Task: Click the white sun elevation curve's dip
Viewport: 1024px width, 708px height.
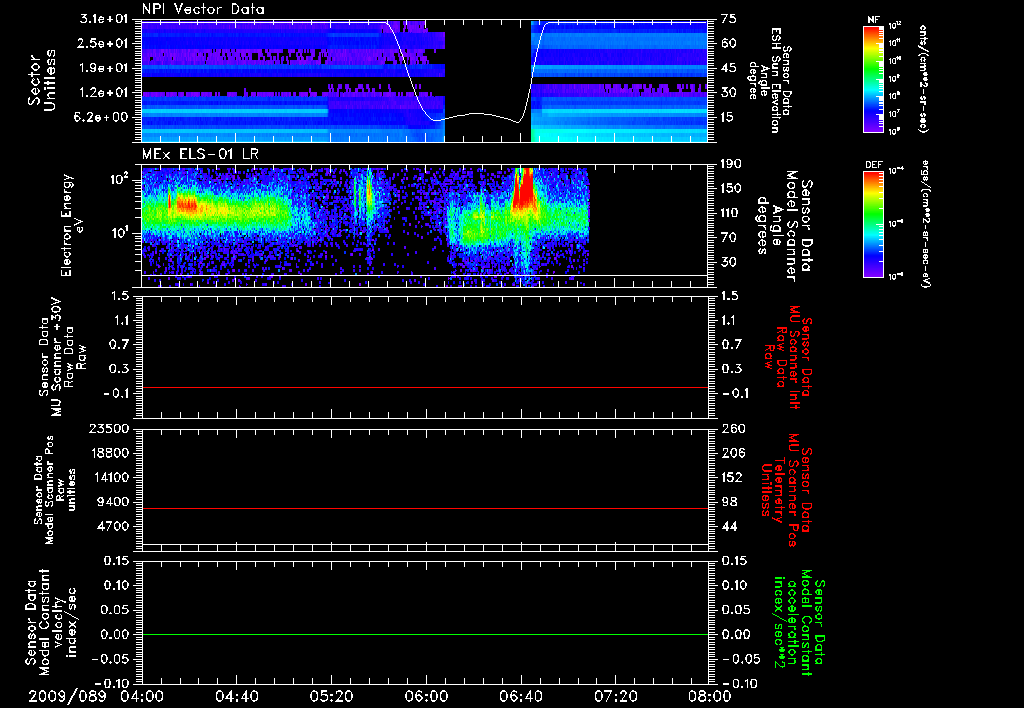Action: pyautogui.click(x=477, y=116)
